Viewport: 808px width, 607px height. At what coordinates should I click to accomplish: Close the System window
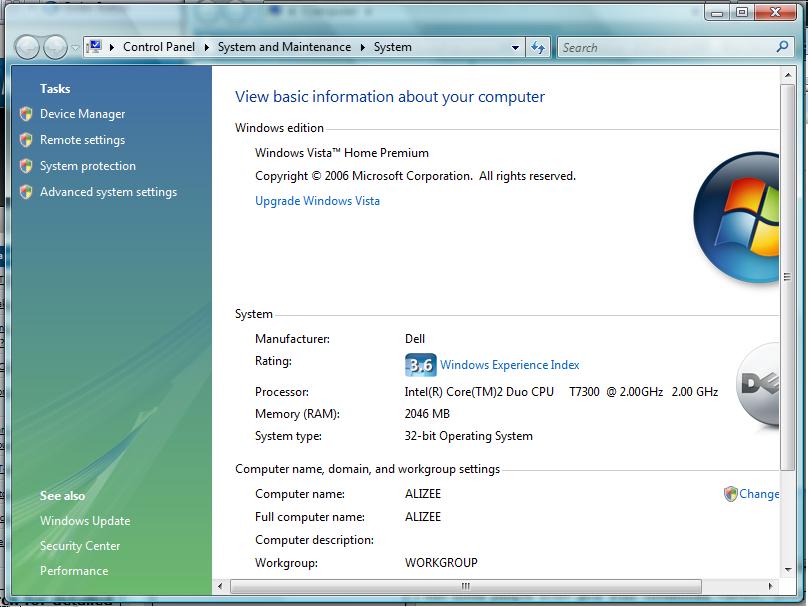pos(775,12)
